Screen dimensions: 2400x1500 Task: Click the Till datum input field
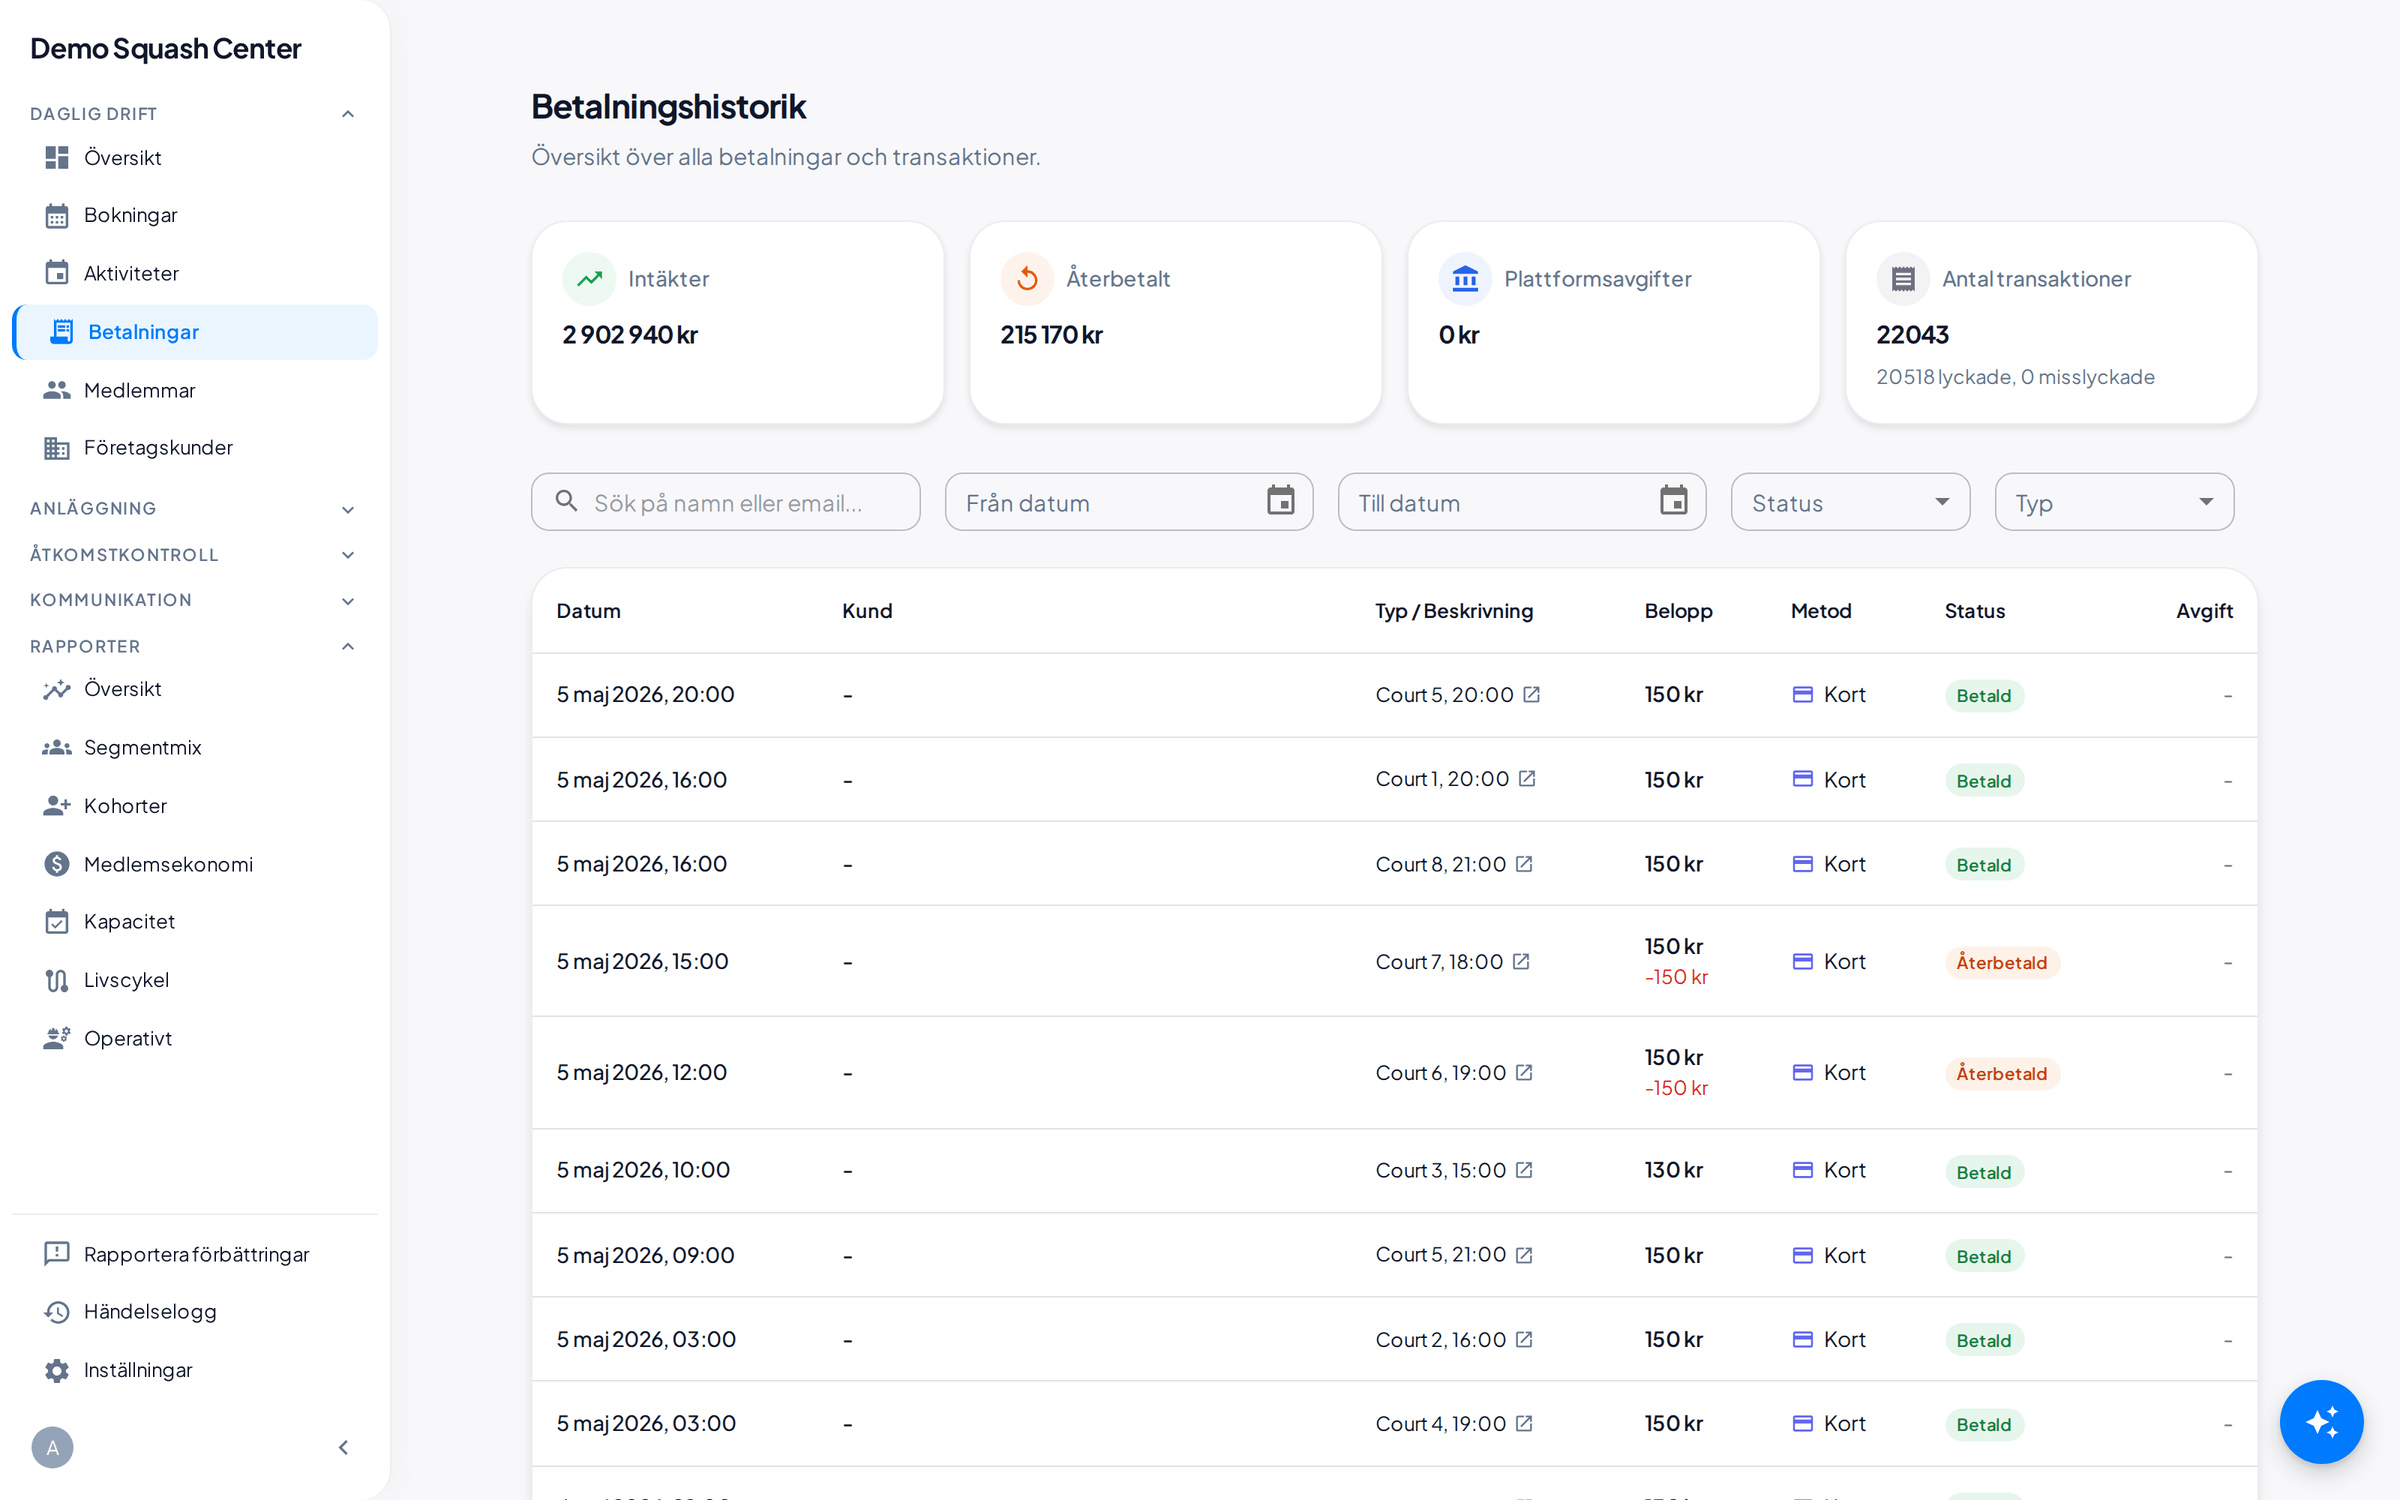(x=1521, y=502)
